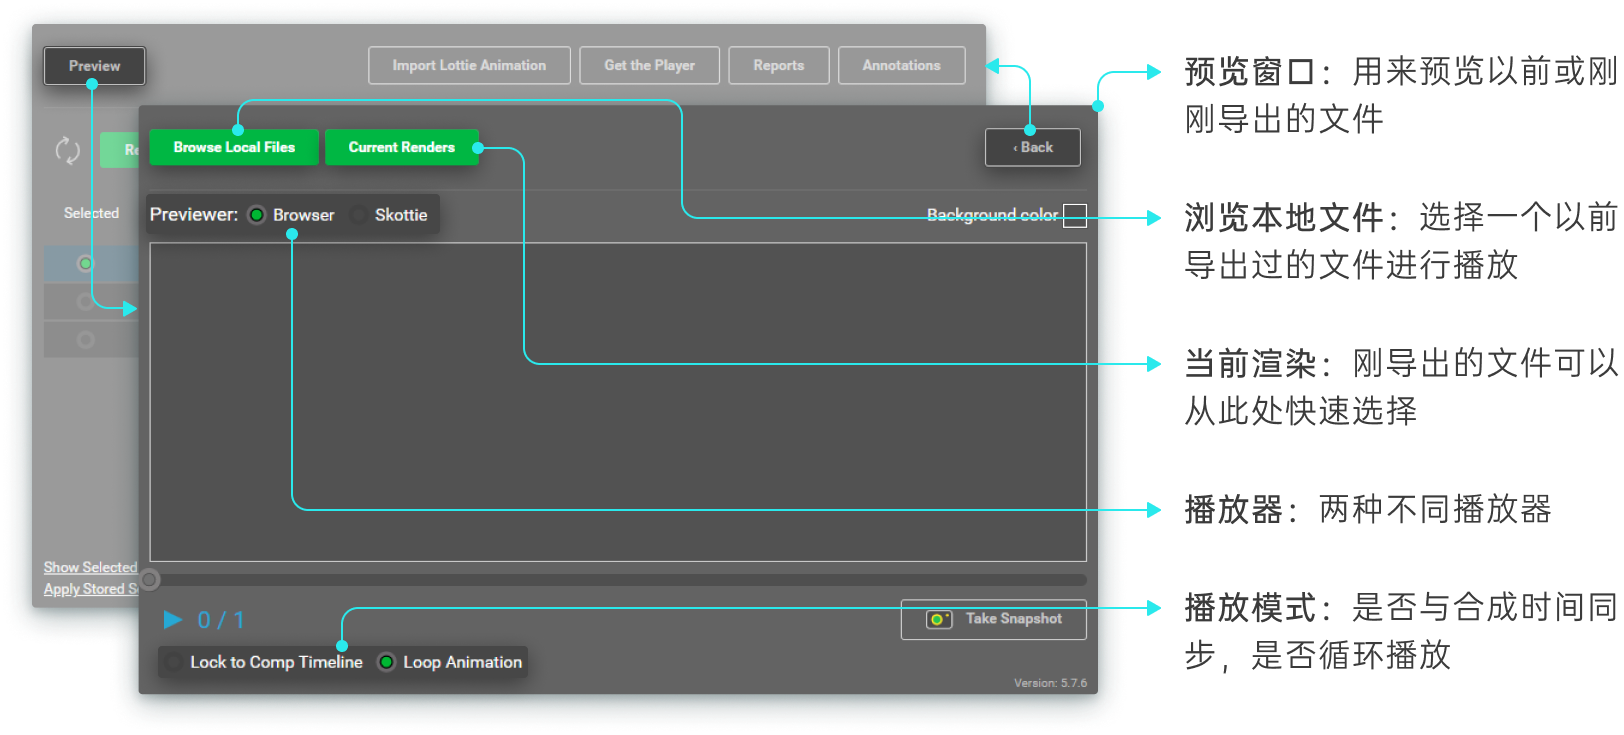Open Get the Player
Screen dimensions: 1624x735
pyautogui.click(x=649, y=66)
